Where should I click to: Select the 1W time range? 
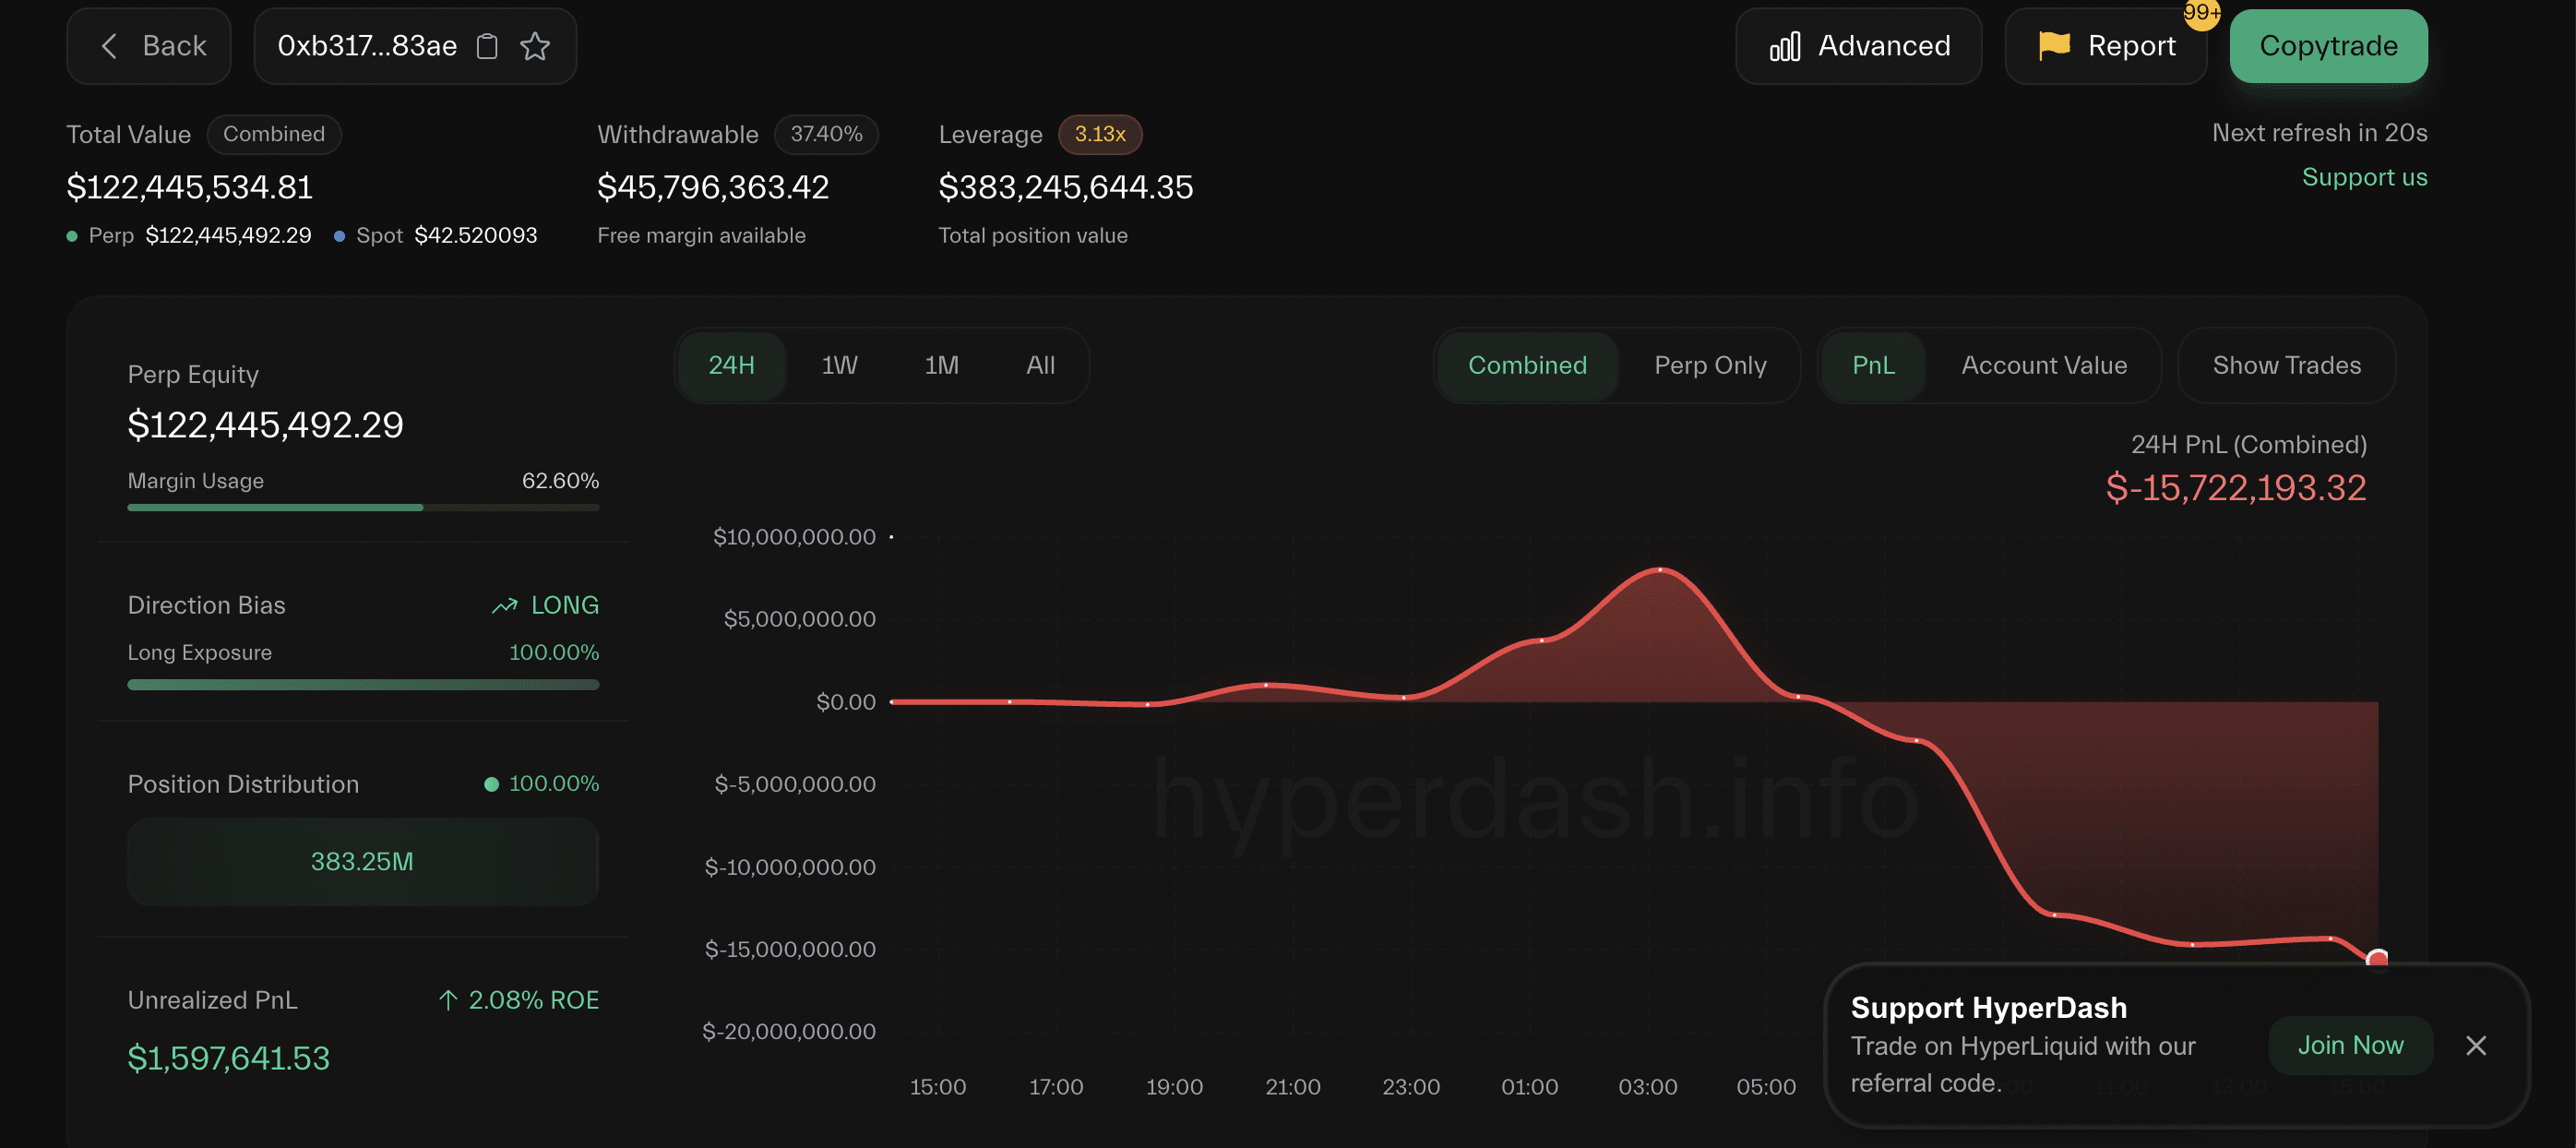pos(839,365)
